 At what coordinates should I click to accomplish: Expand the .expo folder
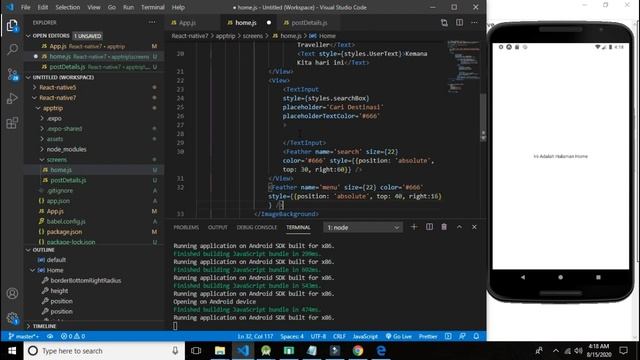point(54,118)
